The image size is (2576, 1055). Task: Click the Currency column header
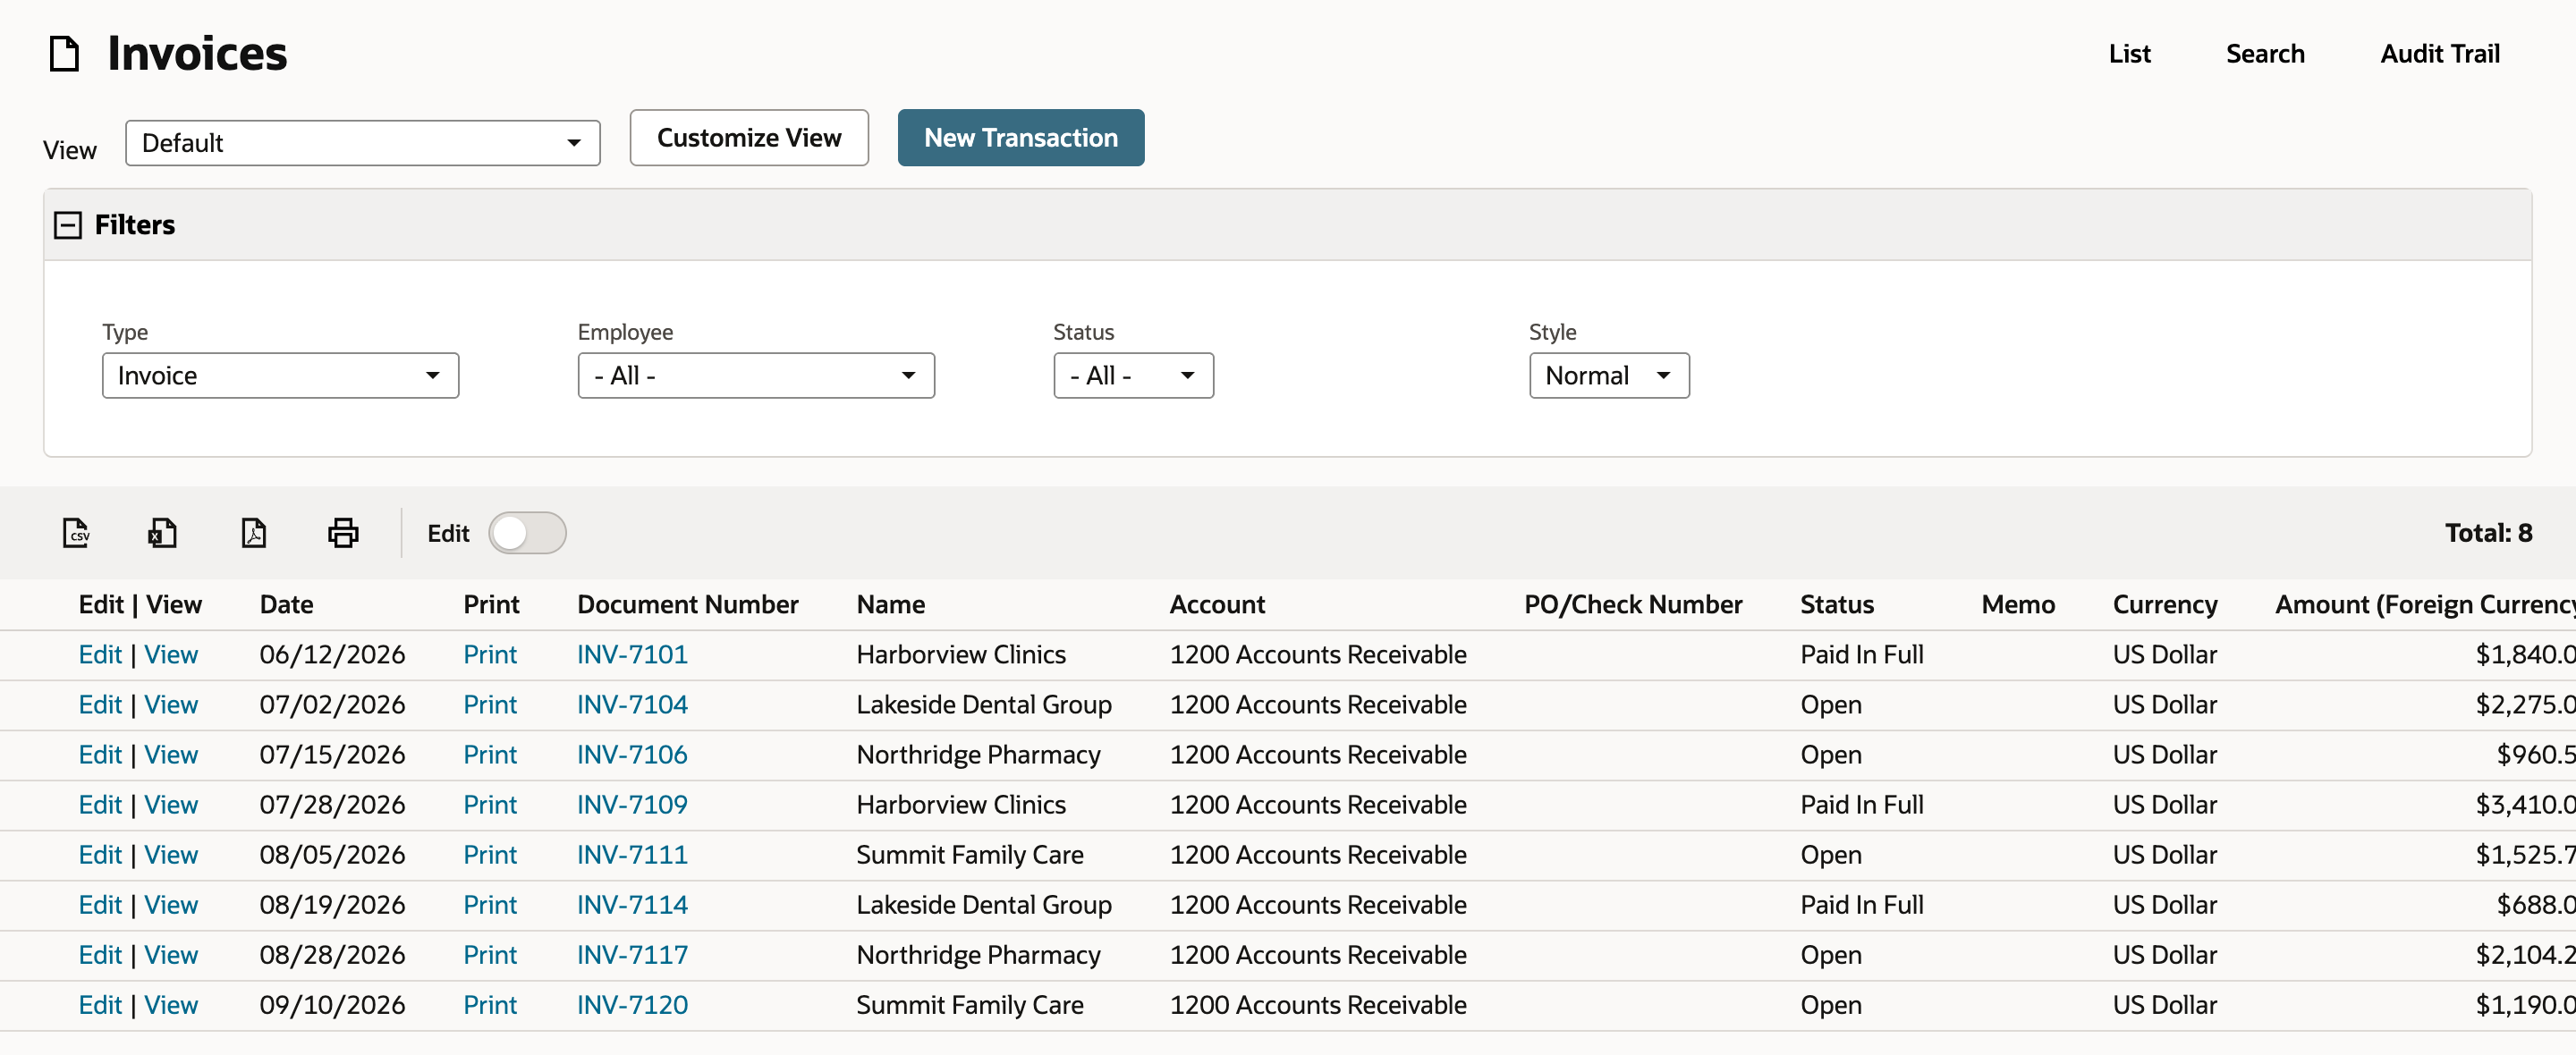click(2165, 605)
